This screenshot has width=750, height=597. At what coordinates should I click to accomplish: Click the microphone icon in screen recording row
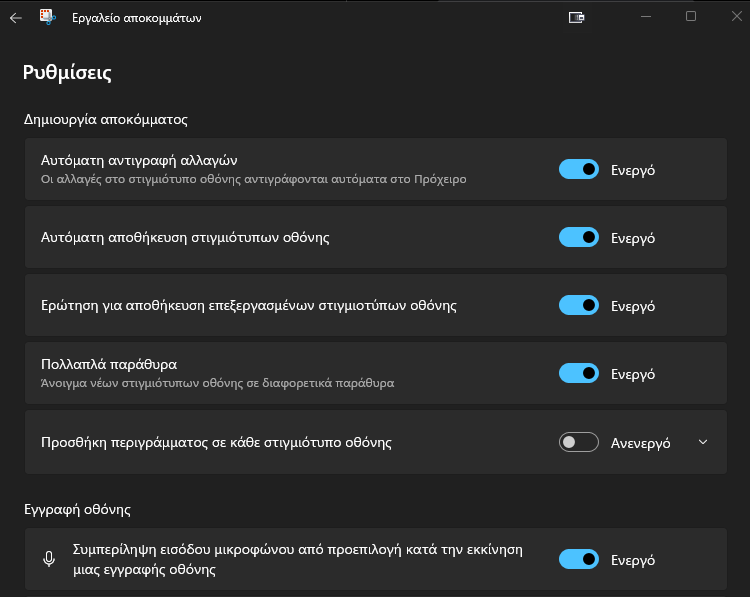pyautogui.click(x=49, y=559)
